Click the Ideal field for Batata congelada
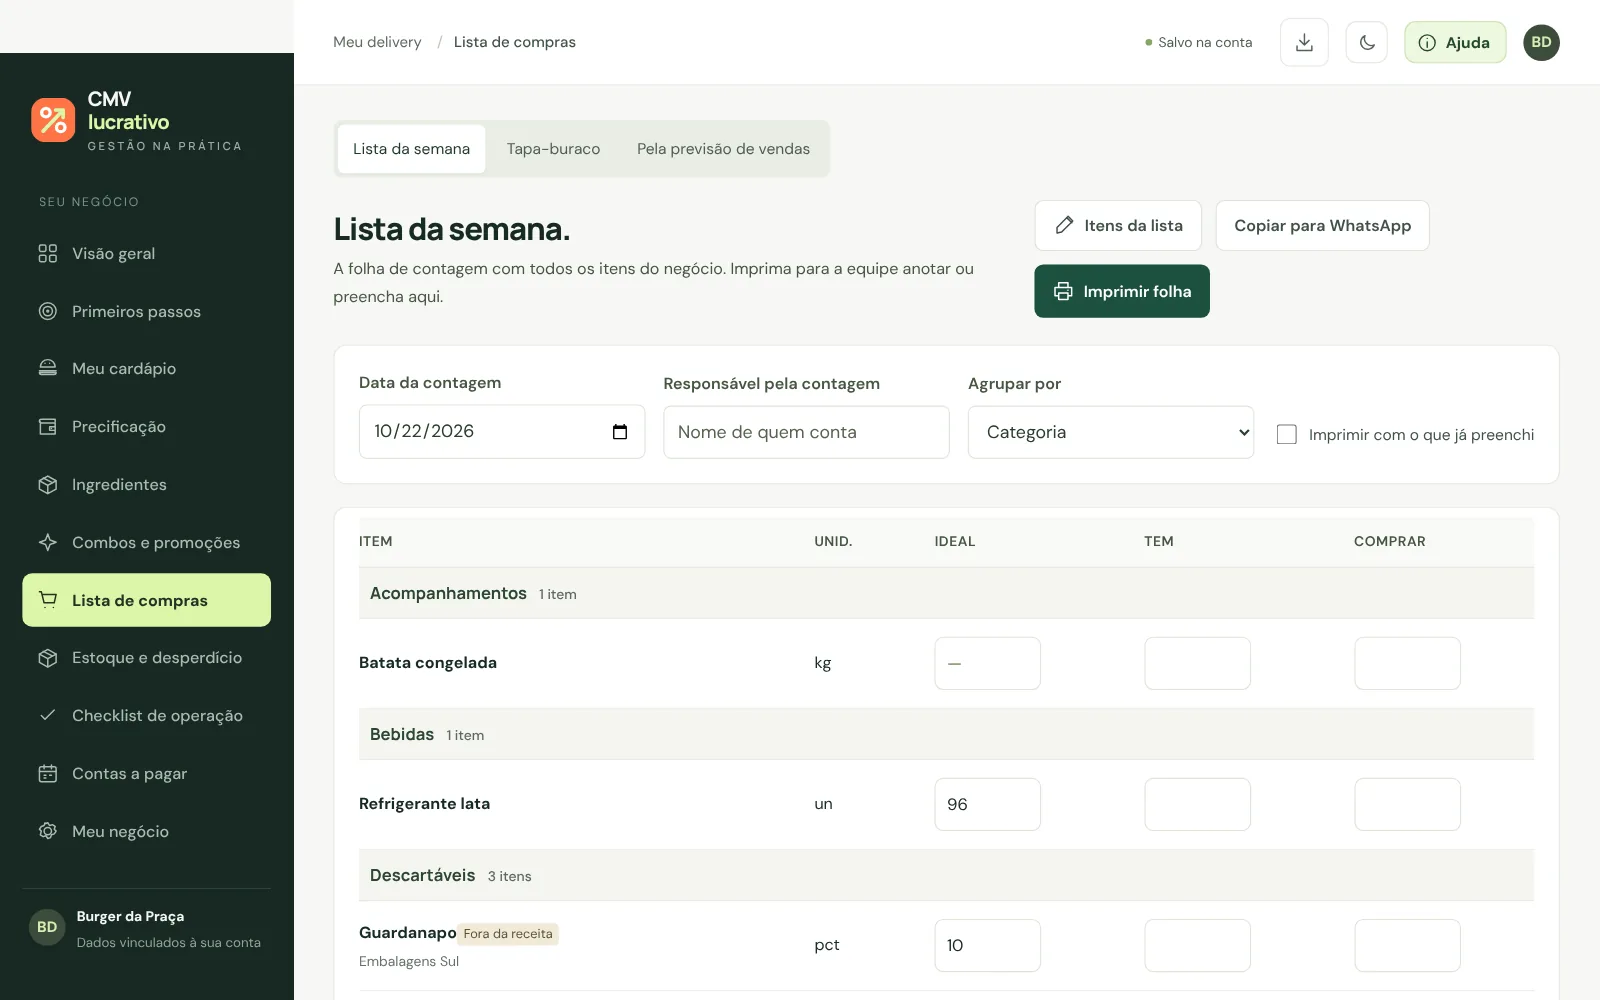Image resolution: width=1600 pixels, height=1000 pixels. (987, 663)
